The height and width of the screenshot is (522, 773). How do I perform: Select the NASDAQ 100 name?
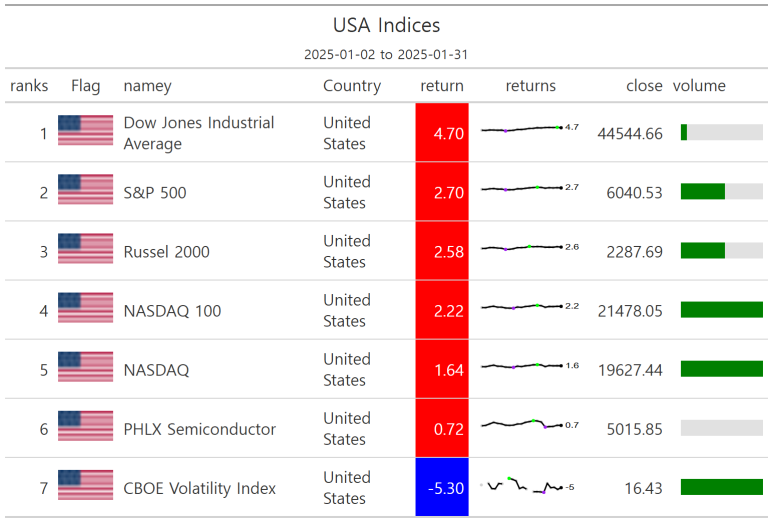point(172,311)
